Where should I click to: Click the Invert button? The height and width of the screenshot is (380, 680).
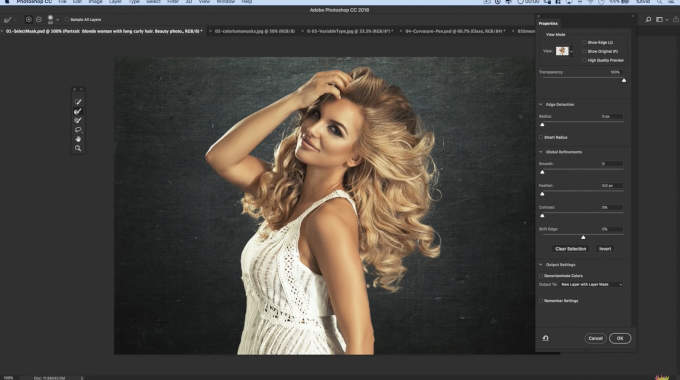tap(605, 249)
